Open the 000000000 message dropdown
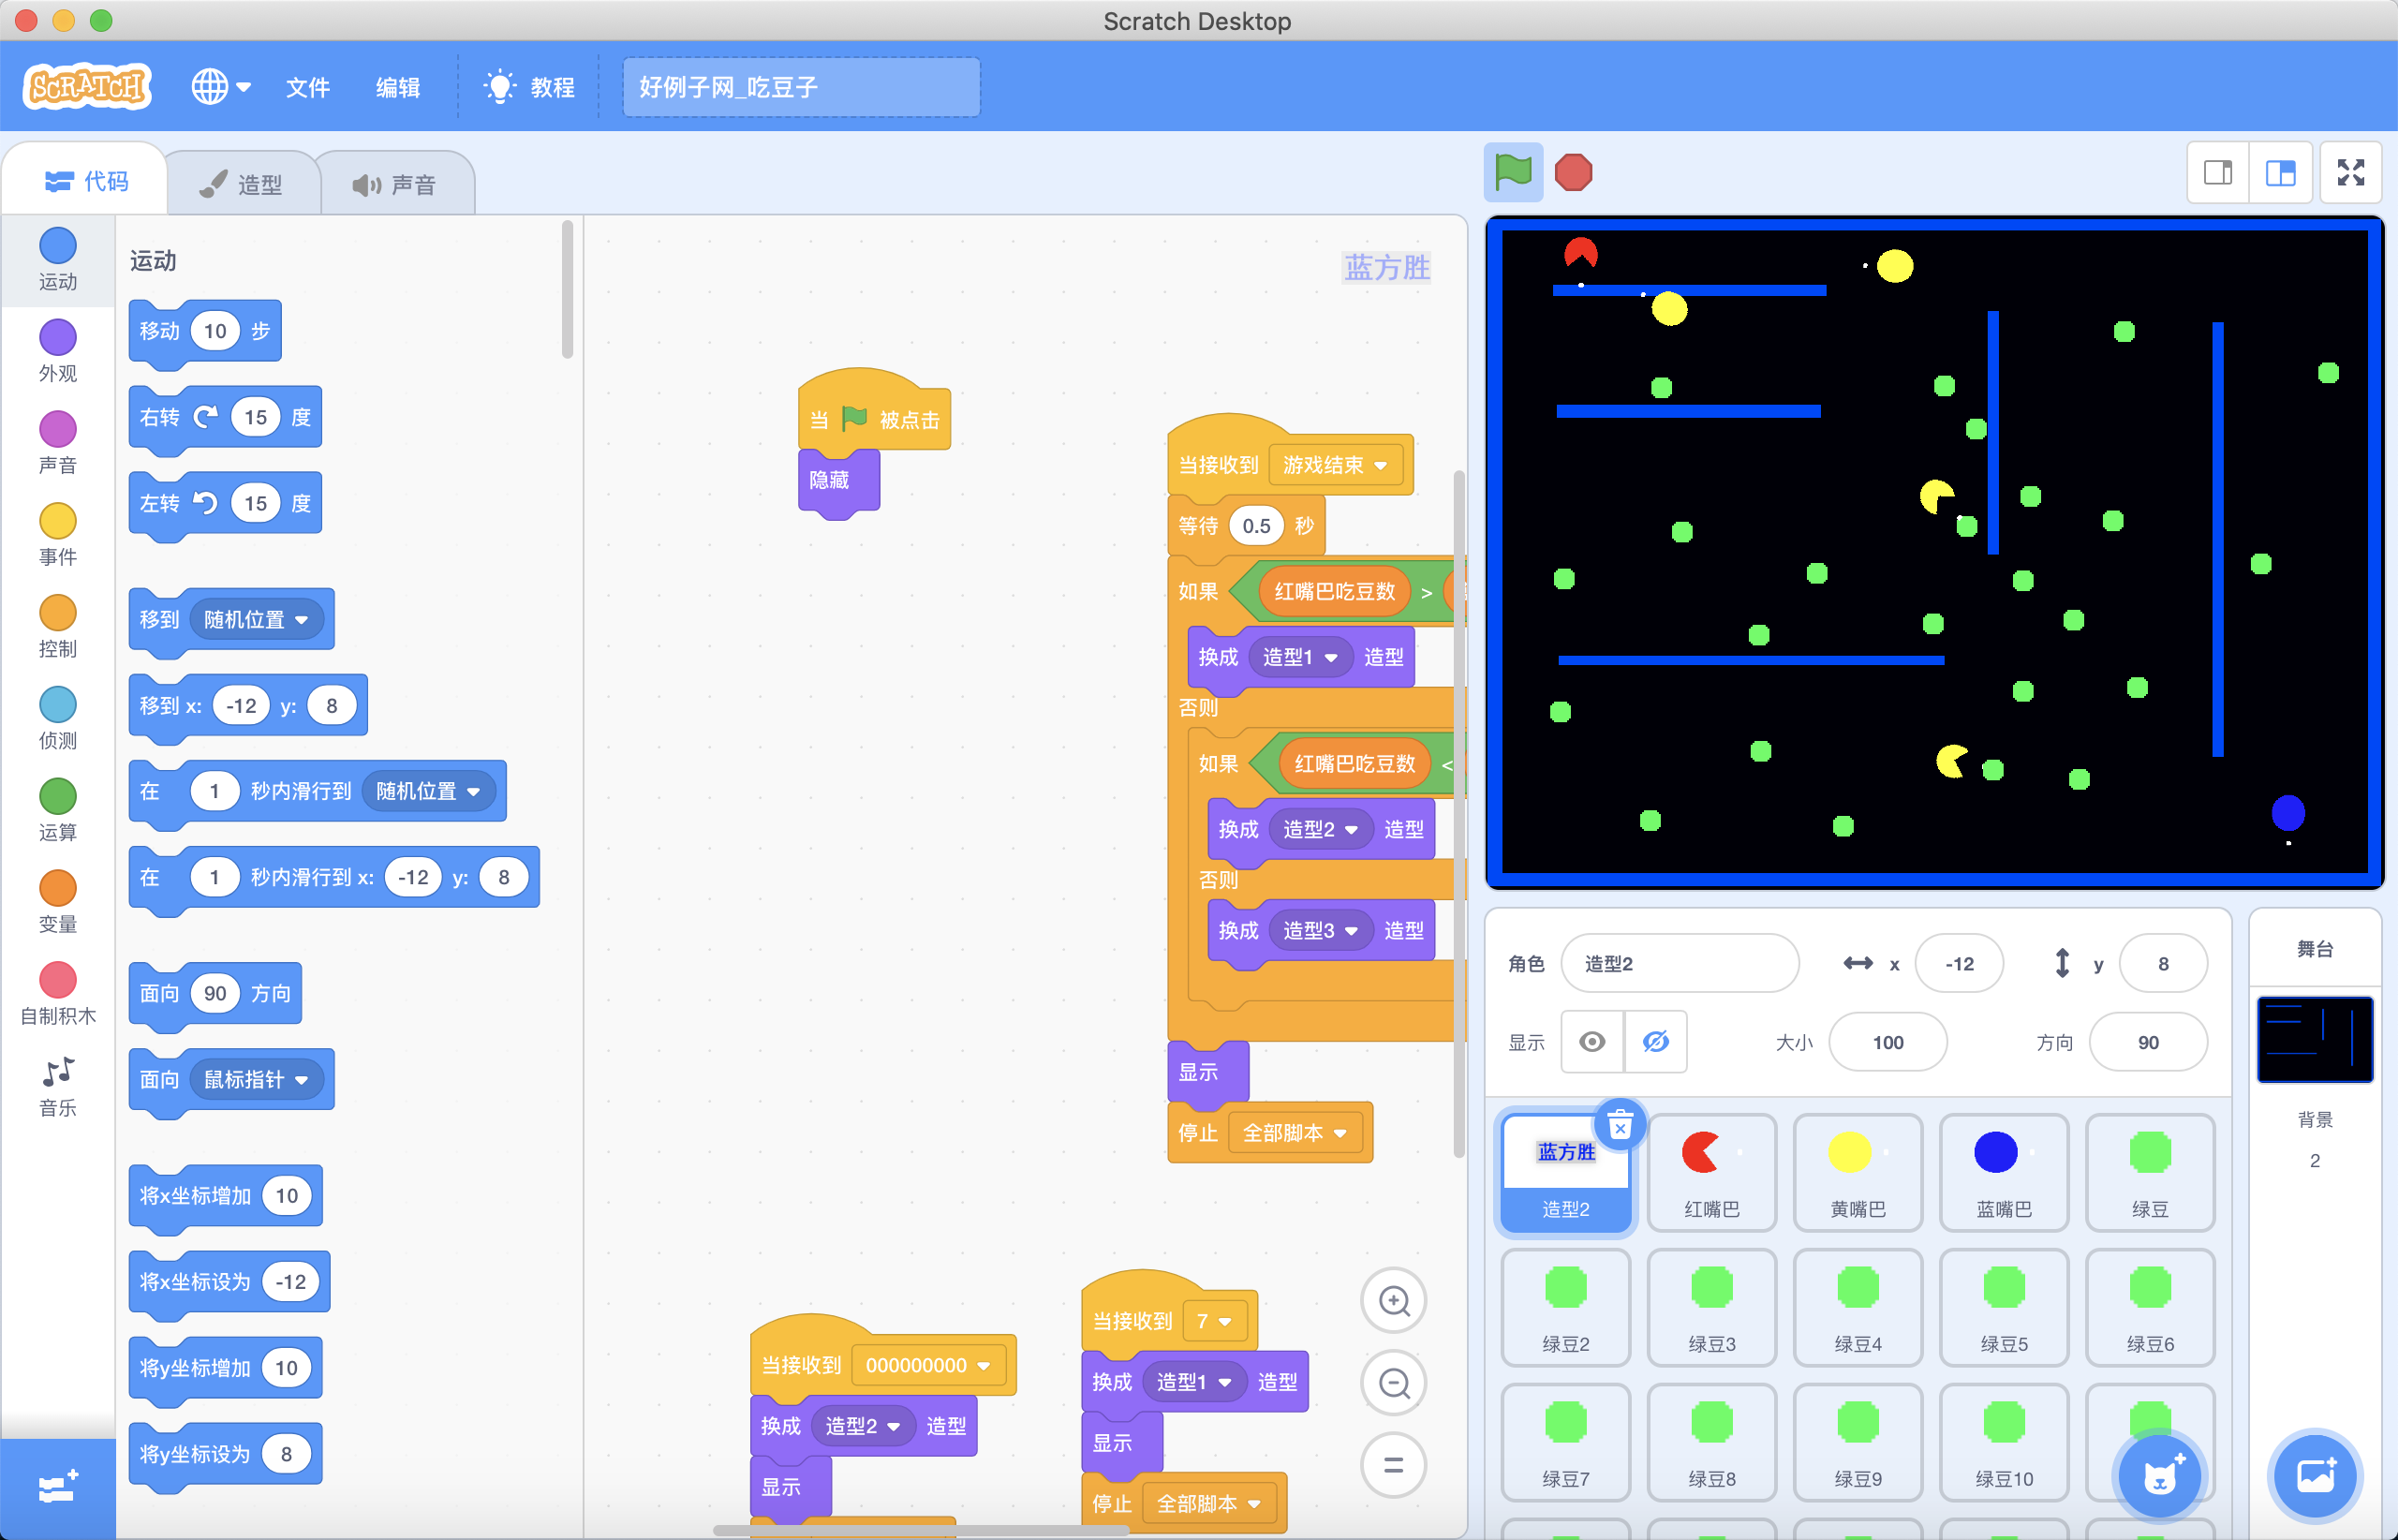Image resolution: width=2398 pixels, height=1540 pixels. (x=927, y=1365)
